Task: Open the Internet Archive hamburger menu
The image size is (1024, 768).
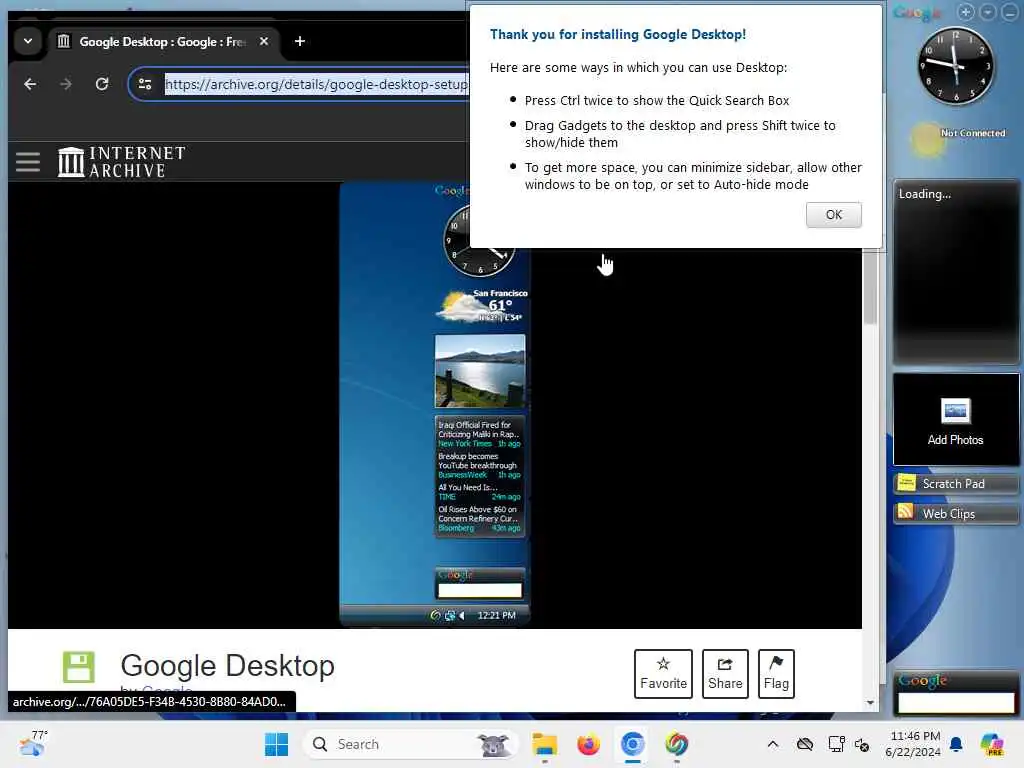Action: pos(28,162)
